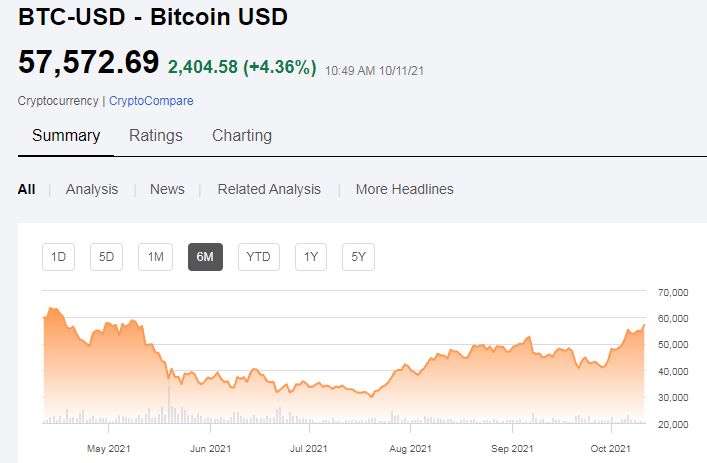Filter headlines by All

(x=26, y=189)
